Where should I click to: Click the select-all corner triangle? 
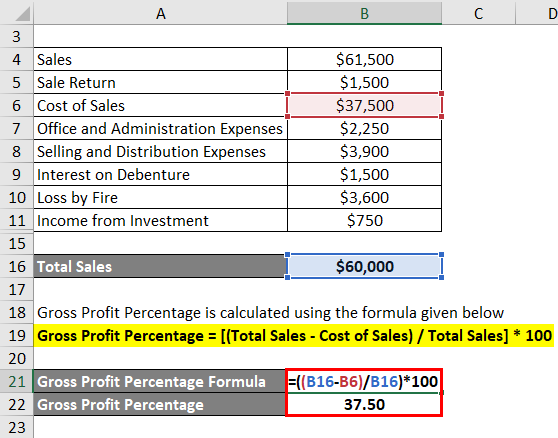pyautogui.click(x=23, y=14)
